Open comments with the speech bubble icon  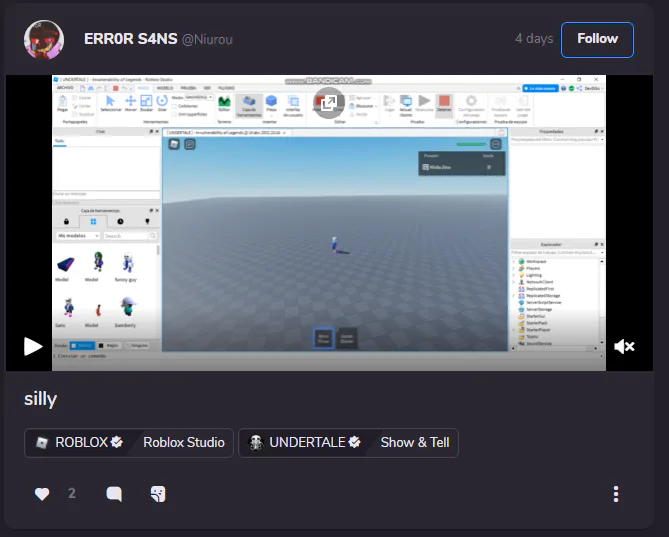coord(114,494)
